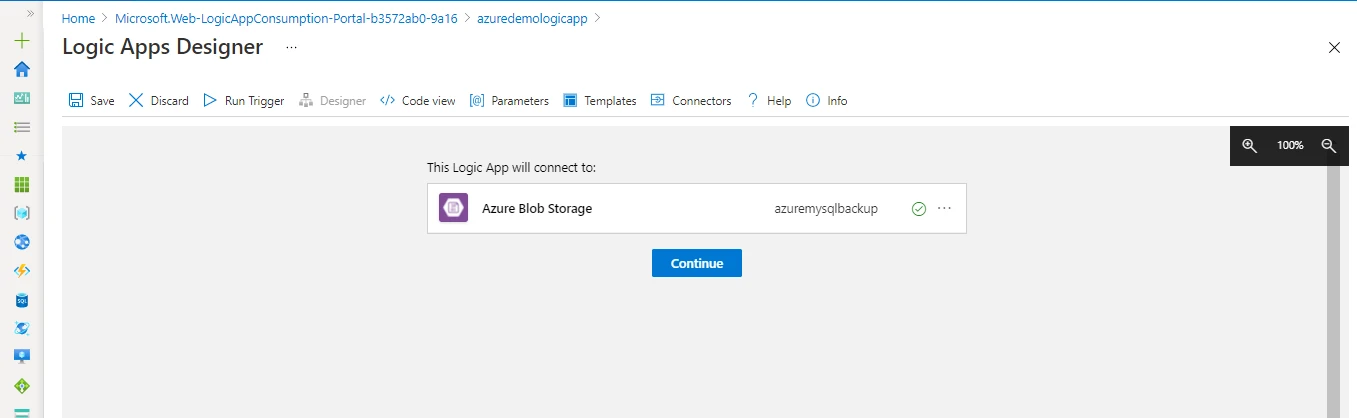
Task: Open the Function App lightning icon
Action: [x=21, y=271]
